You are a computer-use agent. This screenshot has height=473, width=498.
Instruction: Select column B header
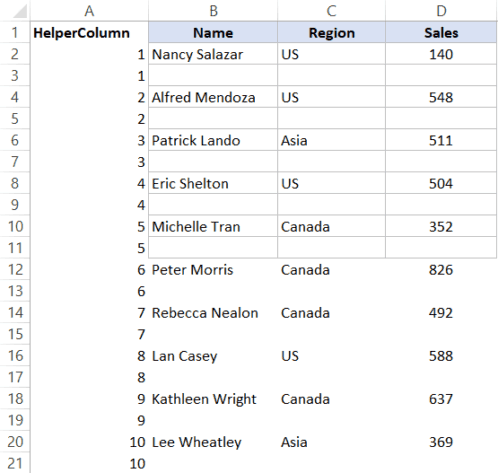[x=213, y=11]
